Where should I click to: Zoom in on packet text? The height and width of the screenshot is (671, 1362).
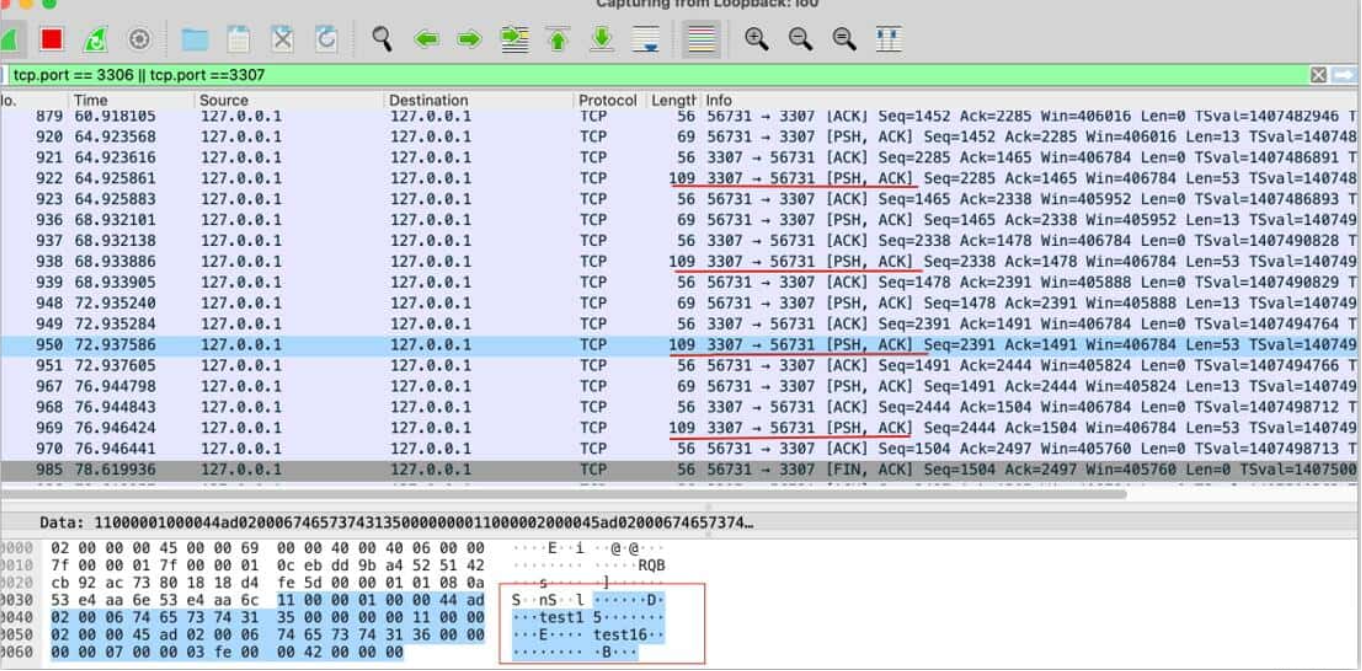[757, 39]
